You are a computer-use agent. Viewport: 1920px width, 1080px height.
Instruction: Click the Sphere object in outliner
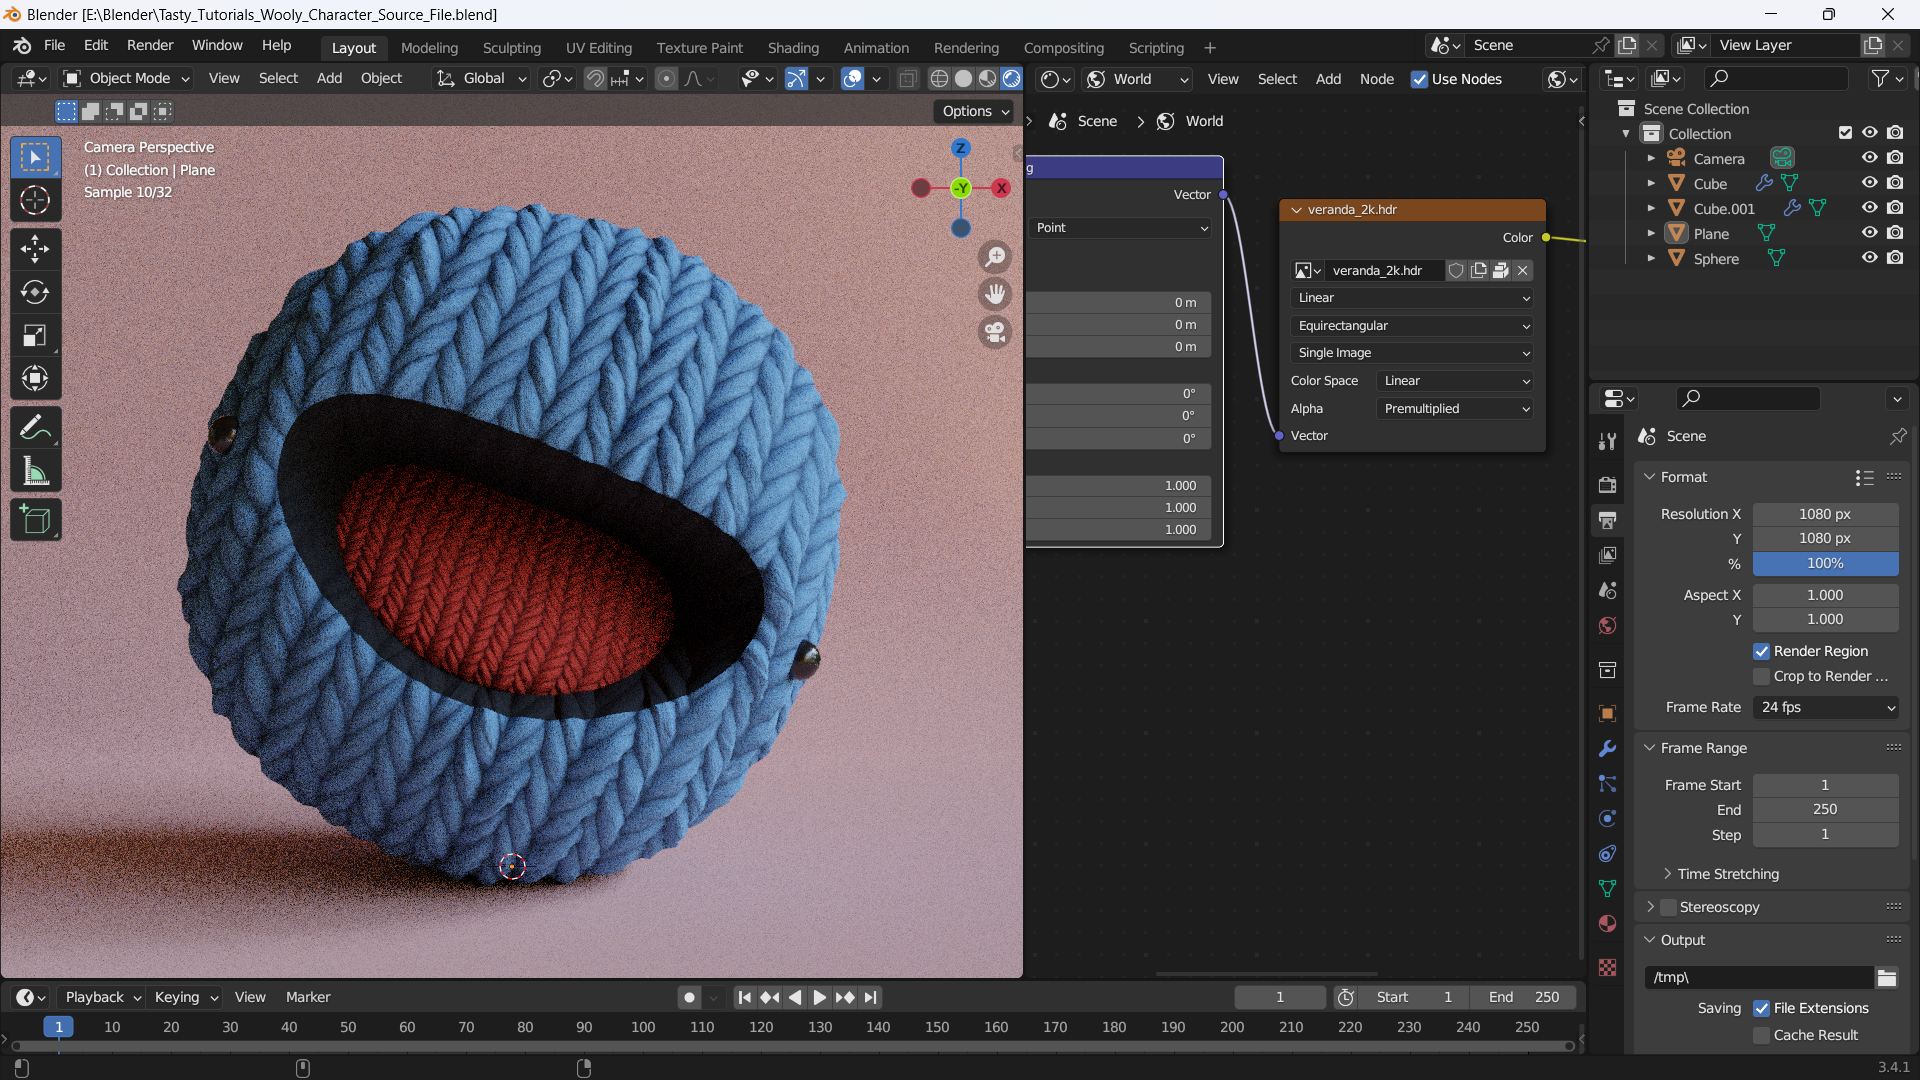[x=1717, y=257]
